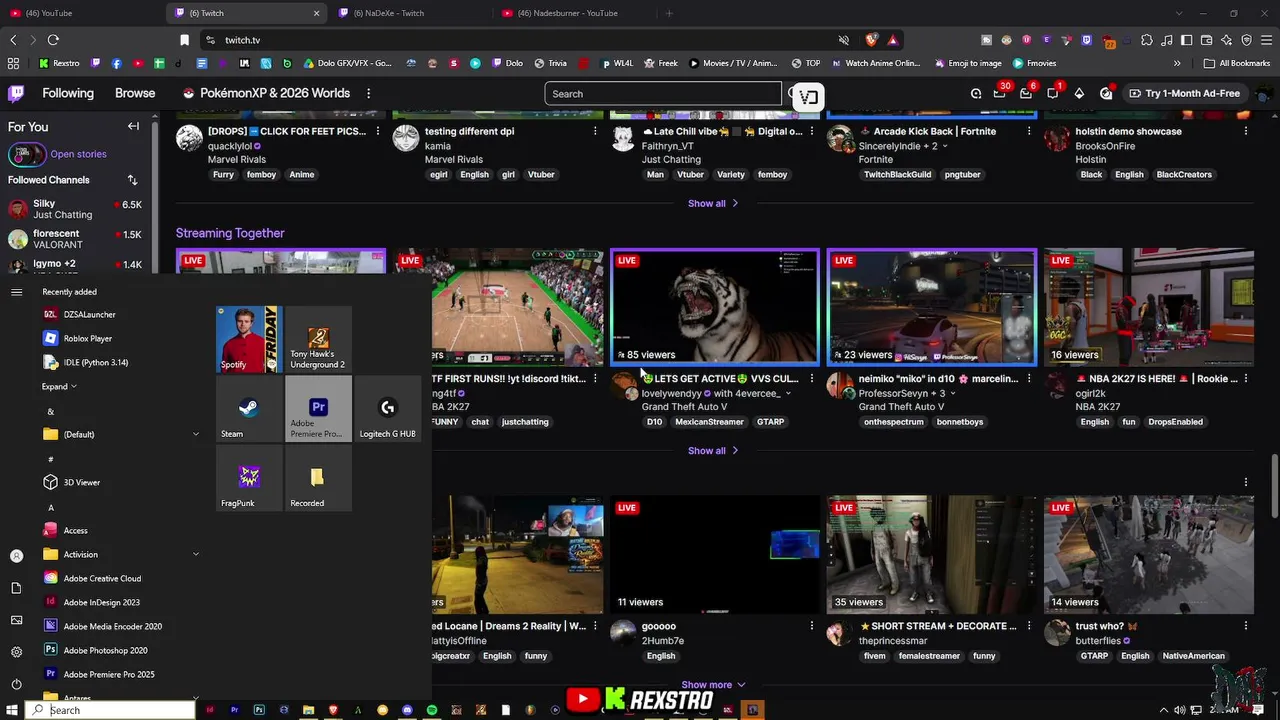Bookmark this page in the address bar
The image size is (1280, 720).
184,40
